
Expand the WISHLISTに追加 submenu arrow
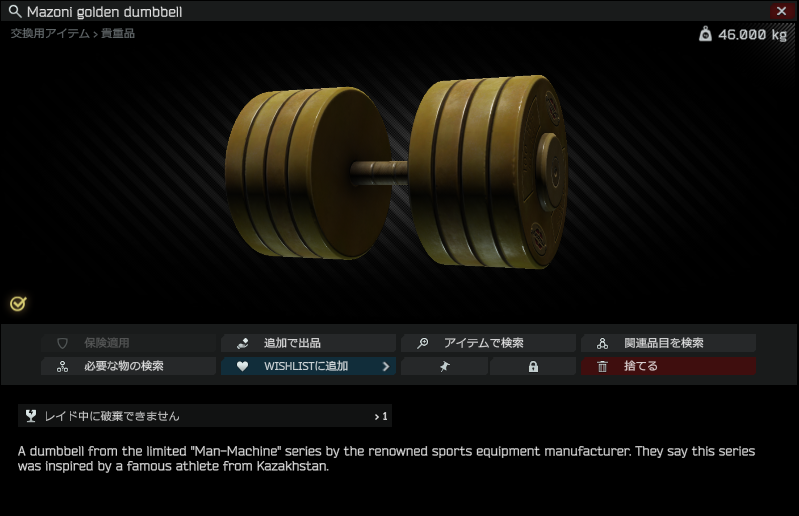pos(386,366)
